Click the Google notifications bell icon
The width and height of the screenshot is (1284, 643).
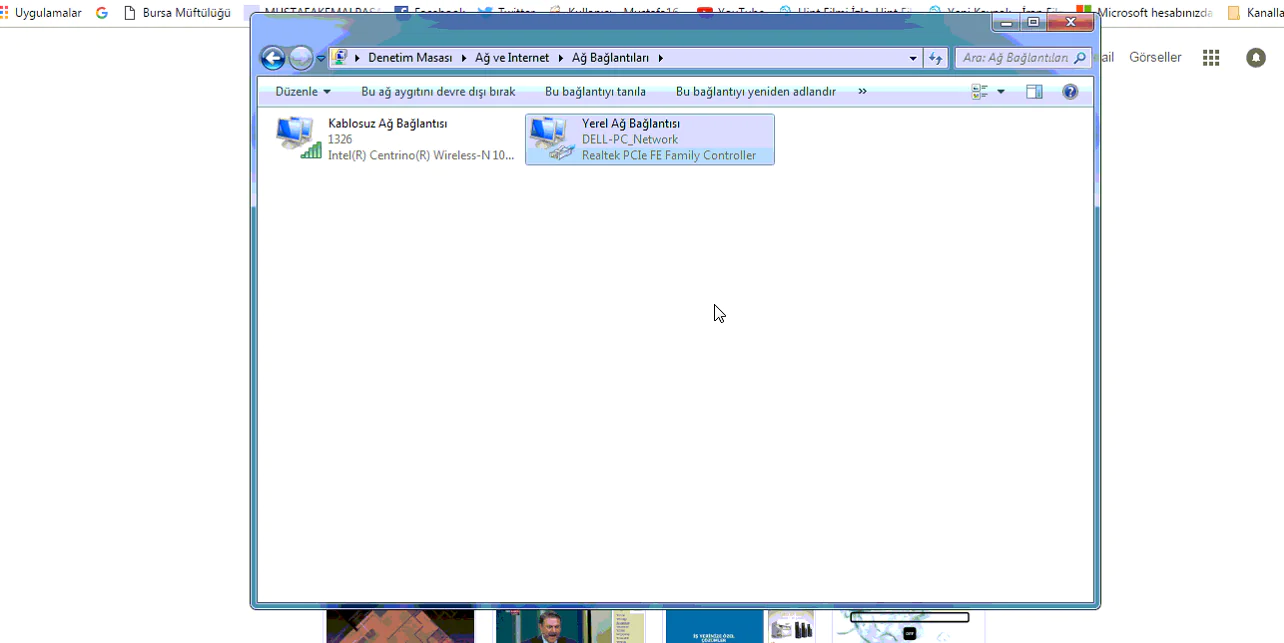[1256, 58]
